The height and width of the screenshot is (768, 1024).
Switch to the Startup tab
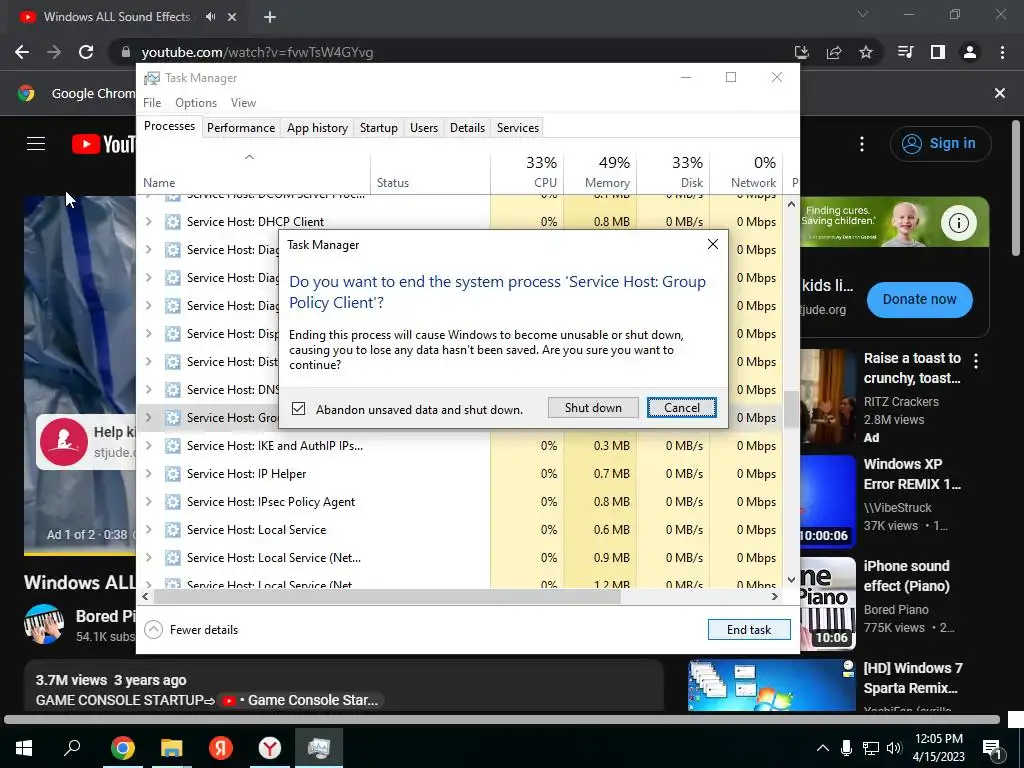379,128
